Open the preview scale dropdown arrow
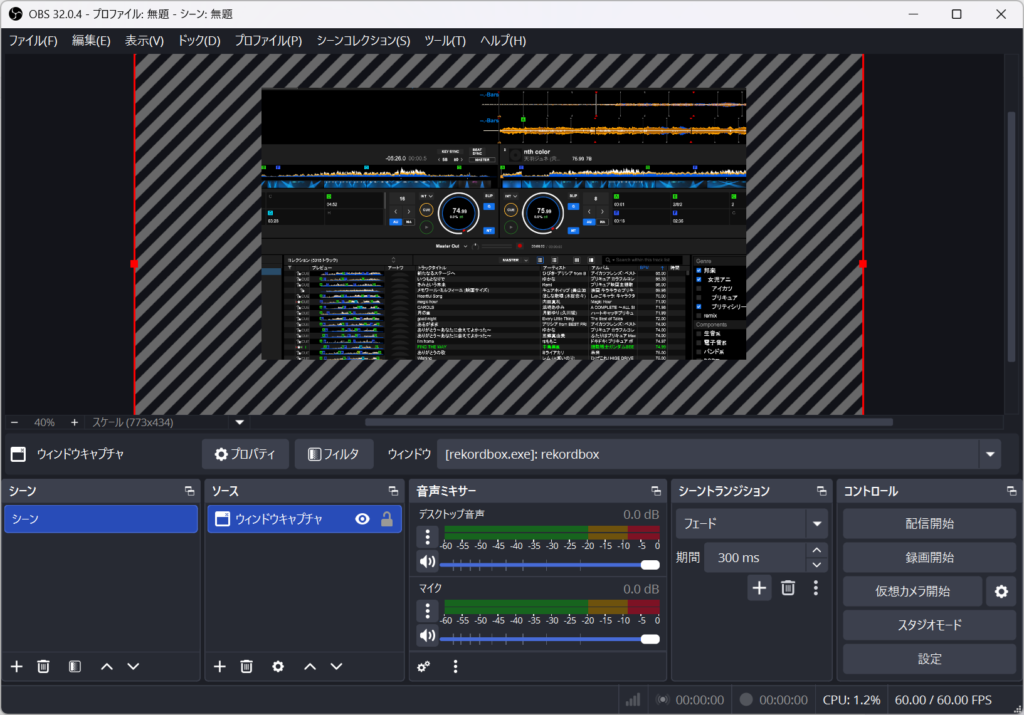Viewport: 1024px width, 715px height. (240, 422)
